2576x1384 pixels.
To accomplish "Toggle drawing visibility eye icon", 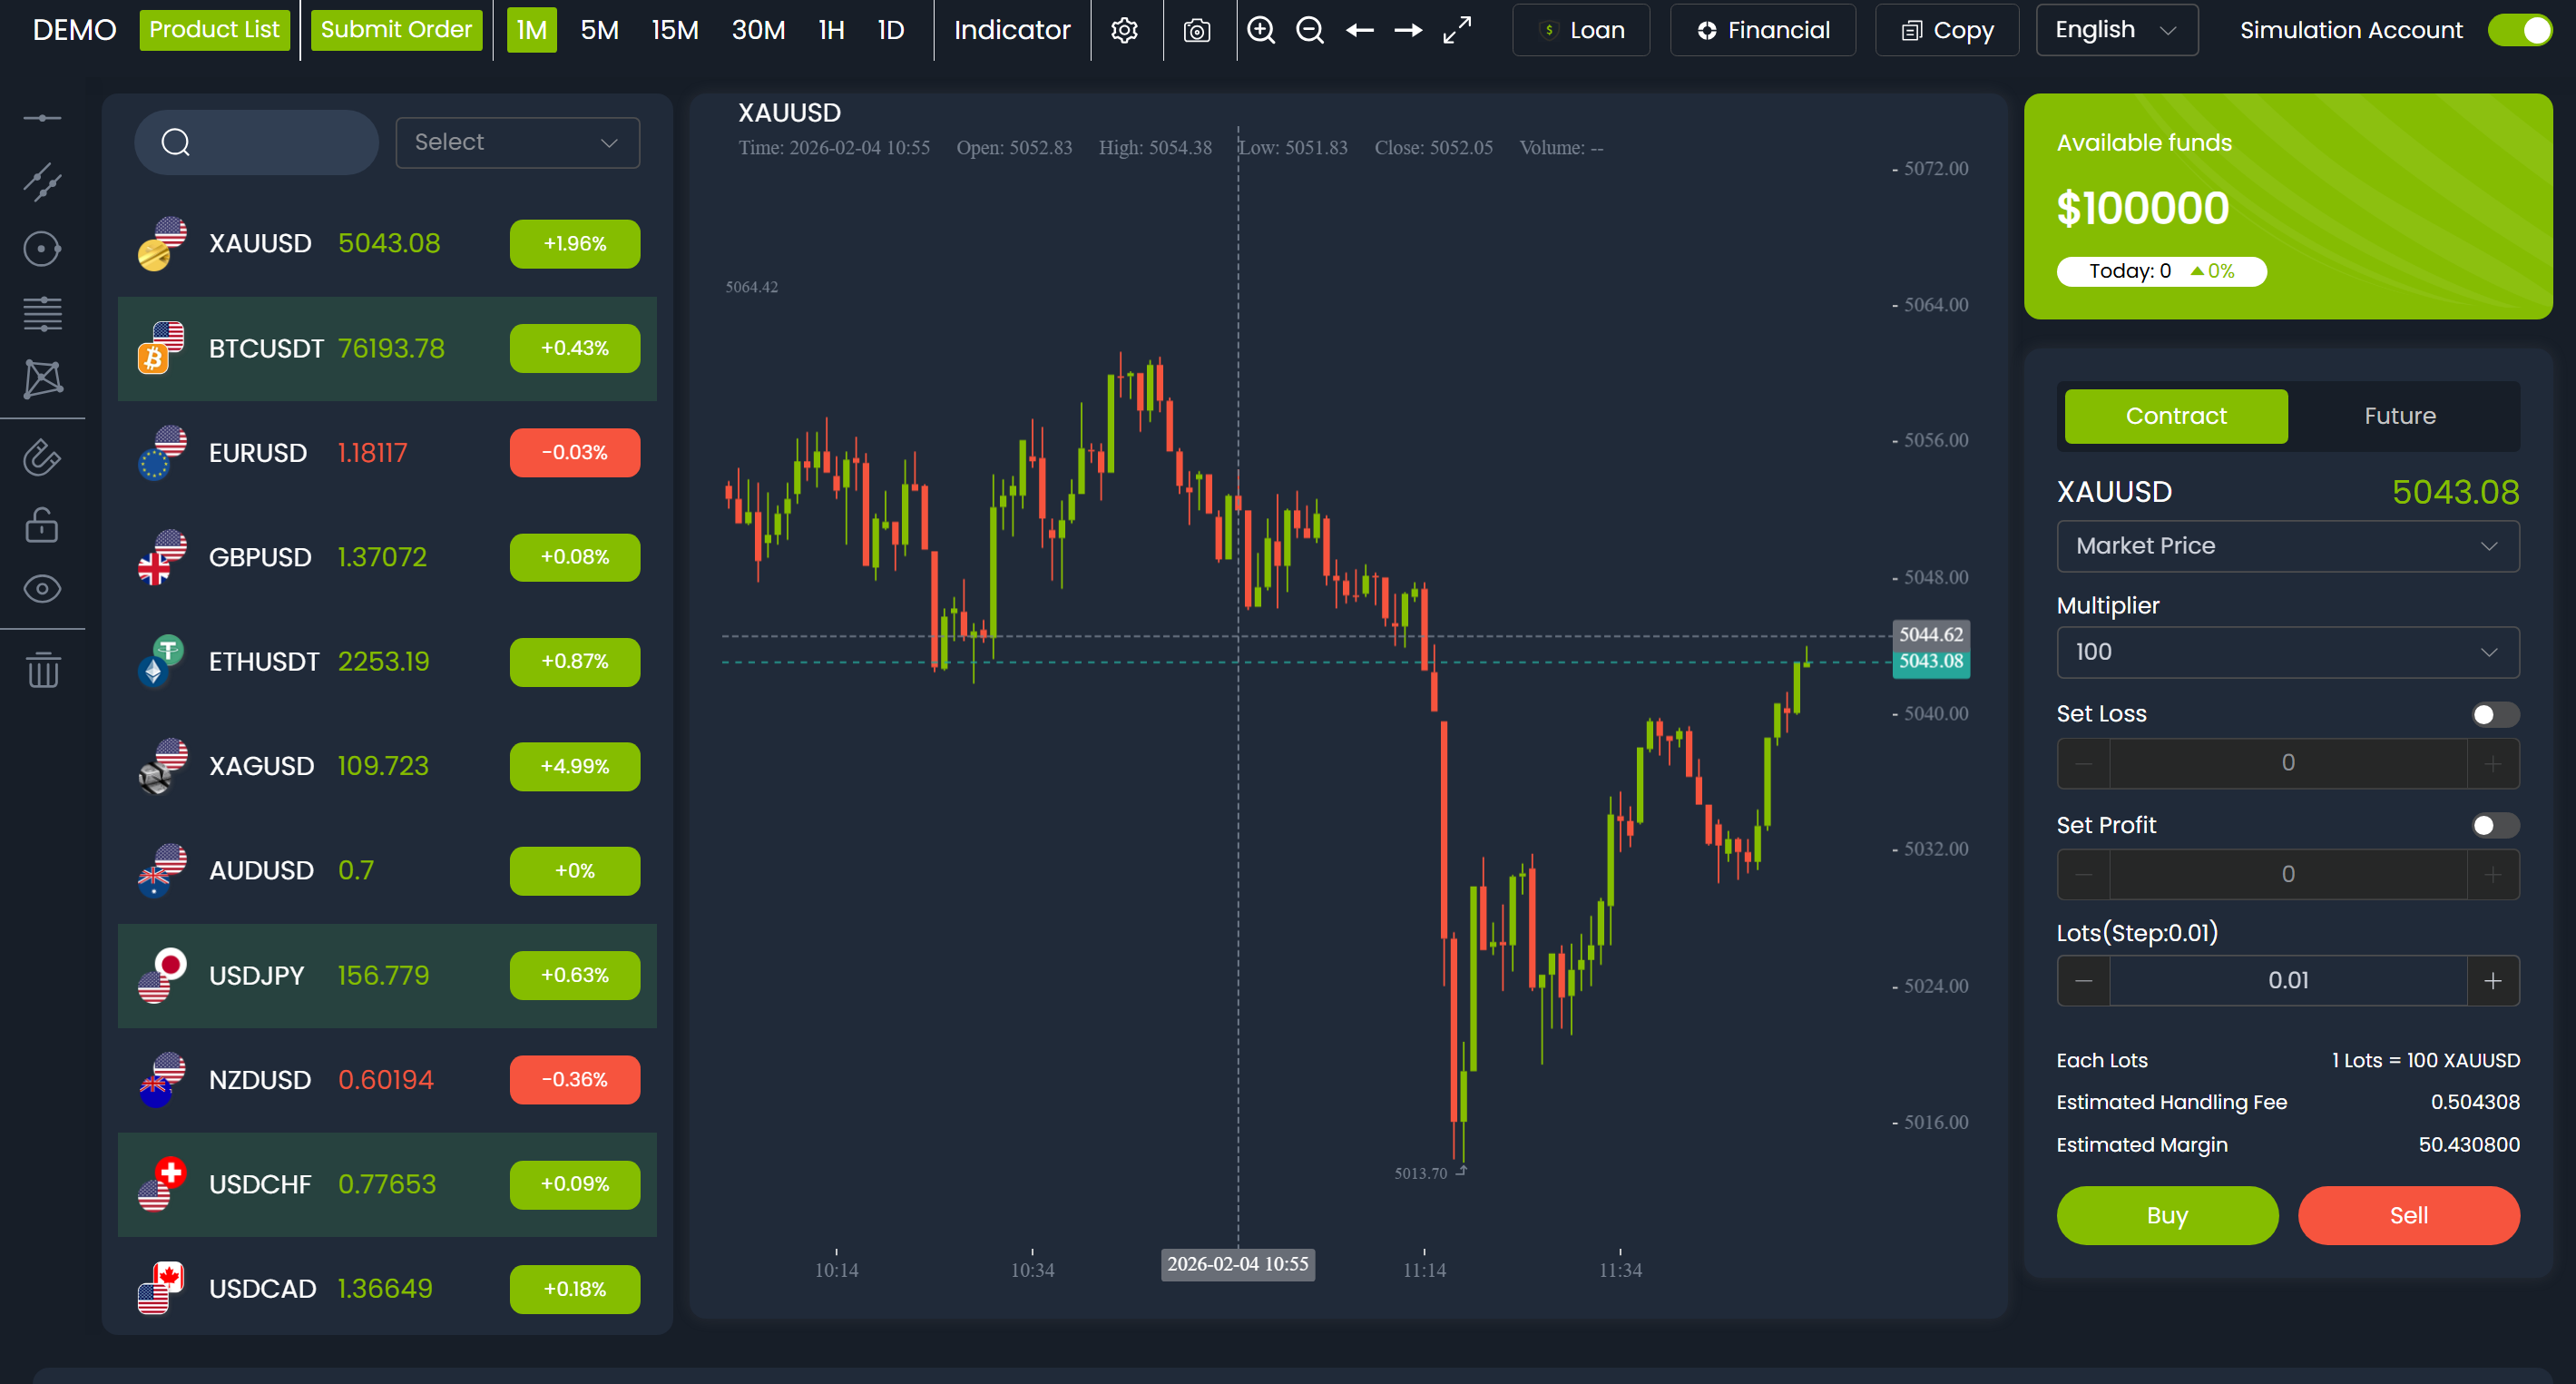I will tap(42, 589).
